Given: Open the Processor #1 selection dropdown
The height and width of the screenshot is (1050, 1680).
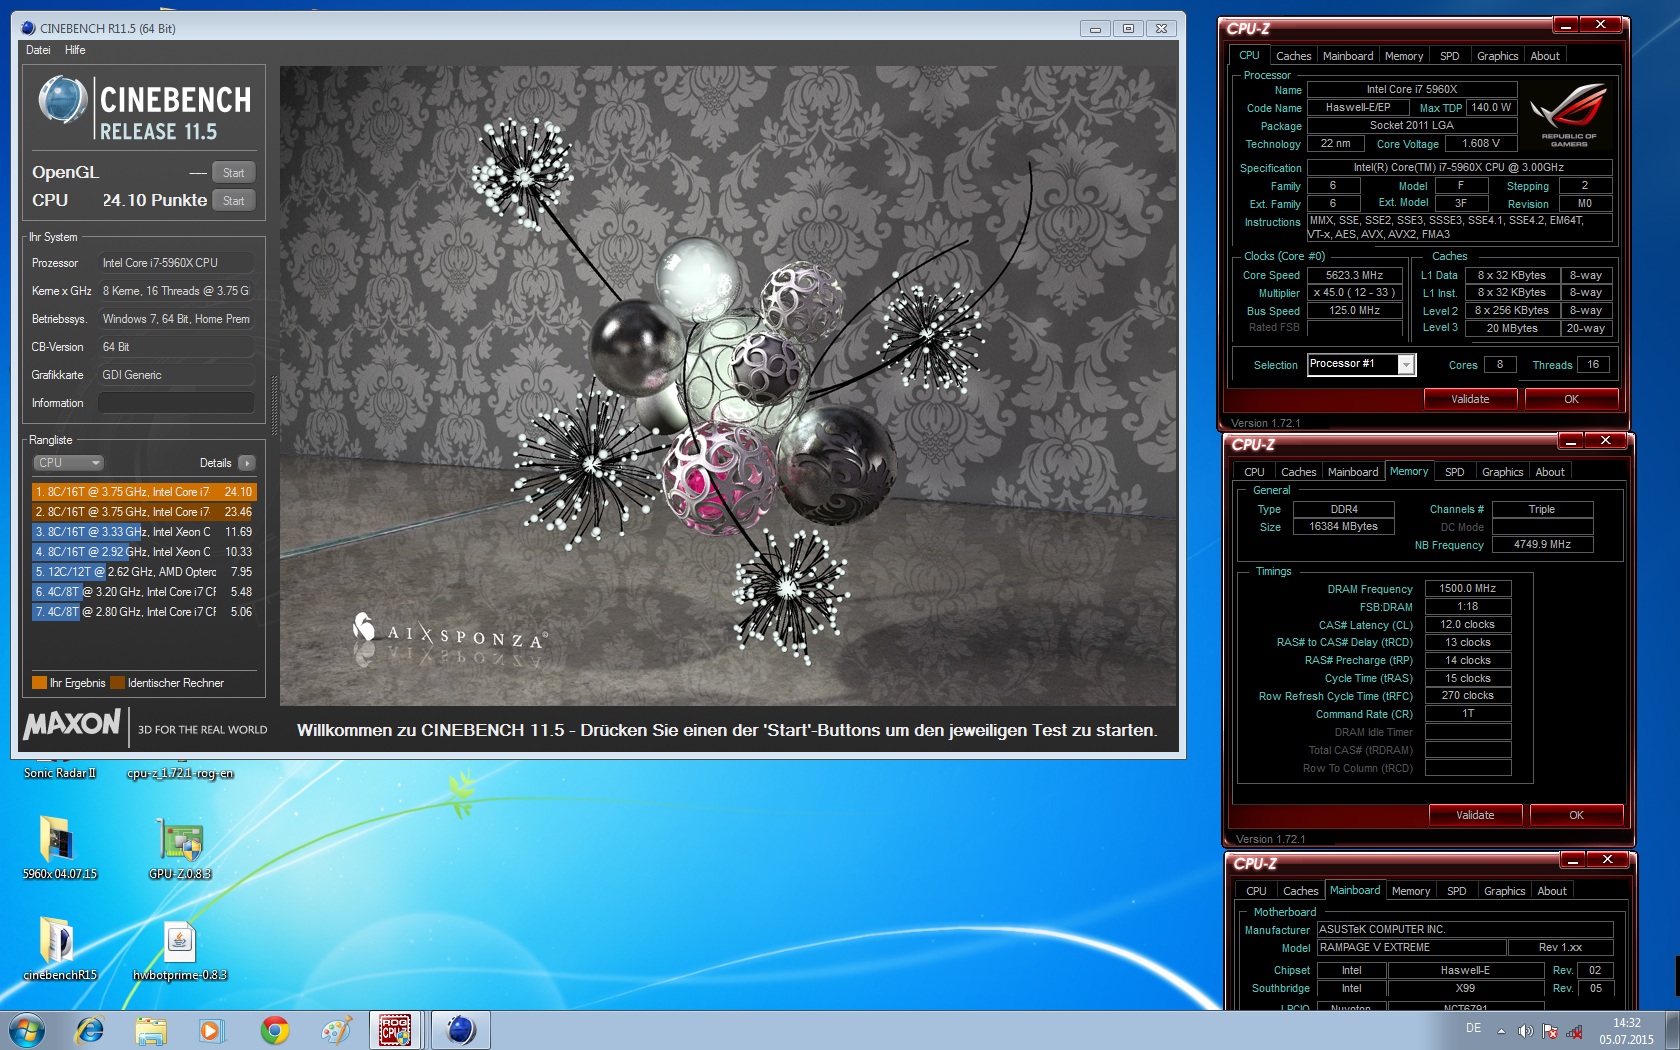Looking at the screenshot, I should coord(1361,365).
